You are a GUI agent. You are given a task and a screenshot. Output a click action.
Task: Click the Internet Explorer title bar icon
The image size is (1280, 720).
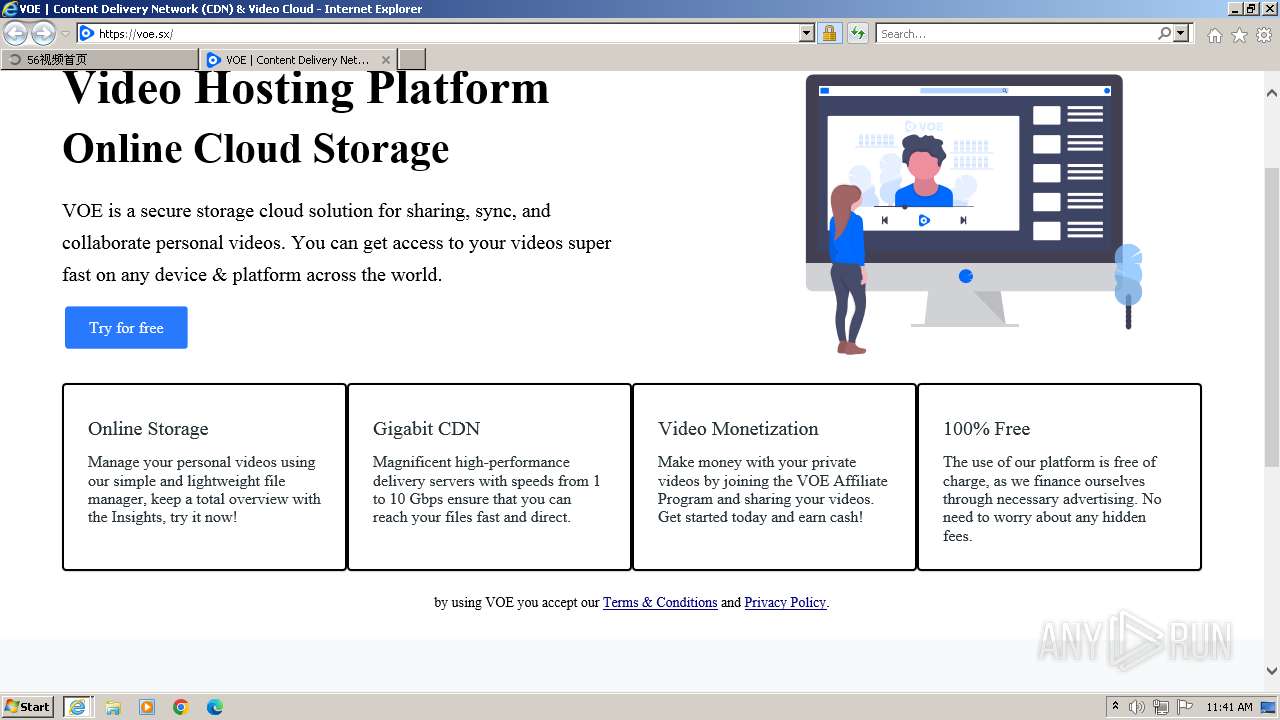tap(10, 9)
